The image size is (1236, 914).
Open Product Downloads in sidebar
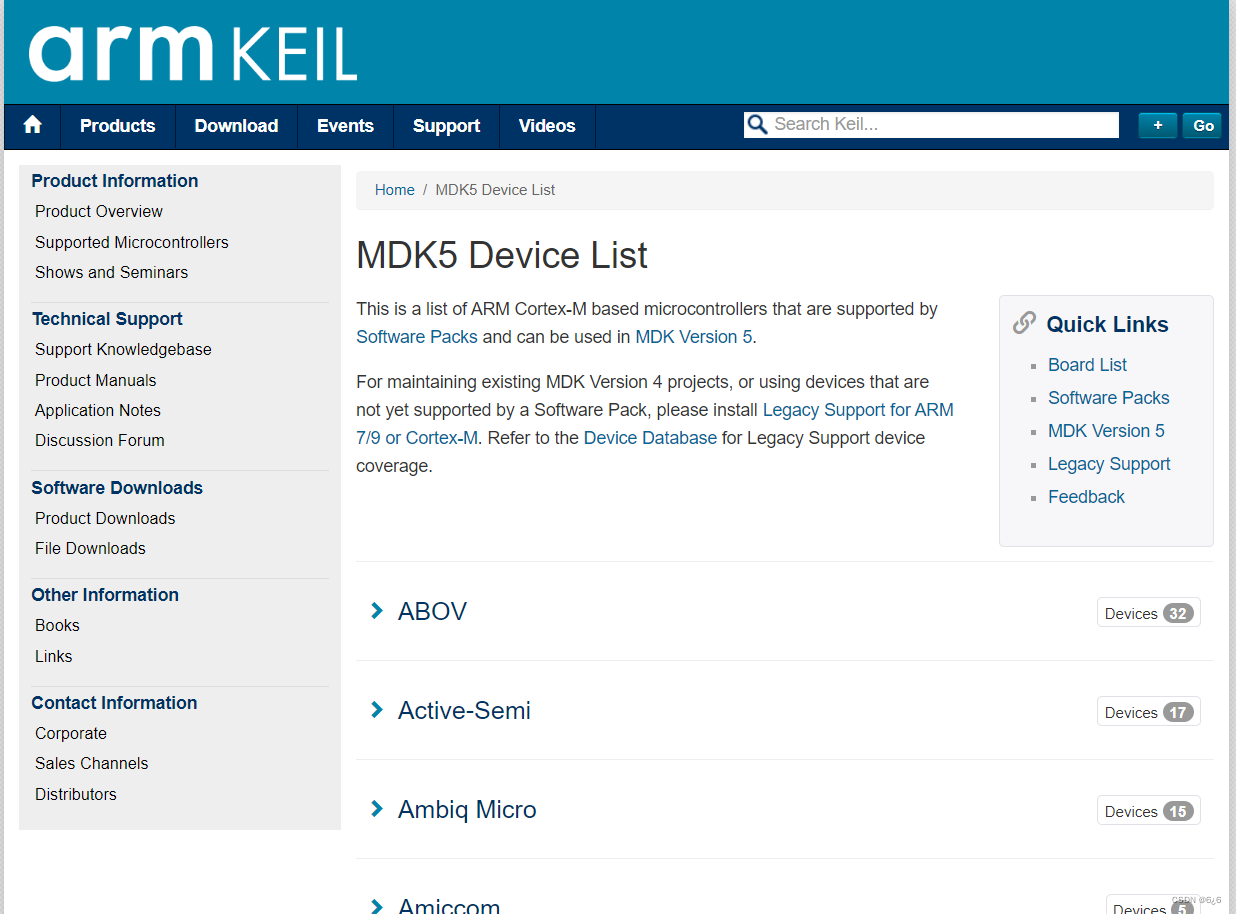click(x=105, y=518)
